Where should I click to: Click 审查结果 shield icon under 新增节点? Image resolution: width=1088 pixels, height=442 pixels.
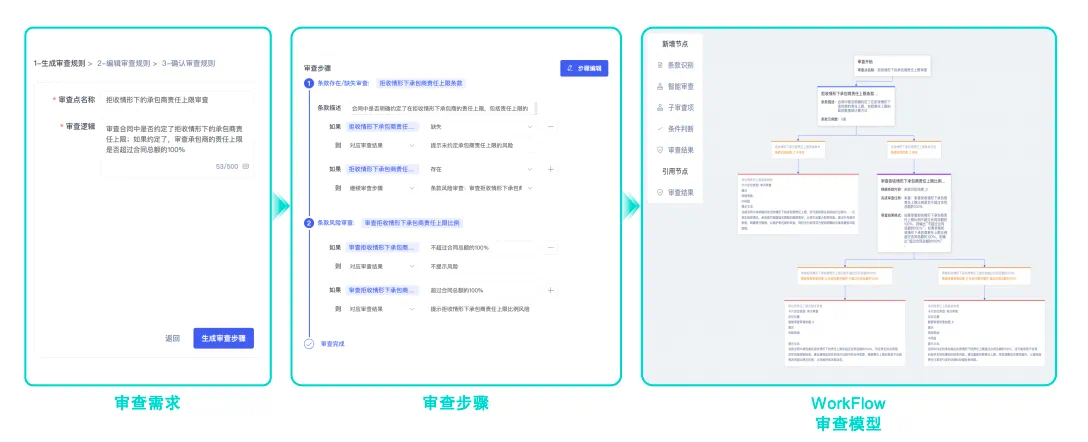click(658, 149)
